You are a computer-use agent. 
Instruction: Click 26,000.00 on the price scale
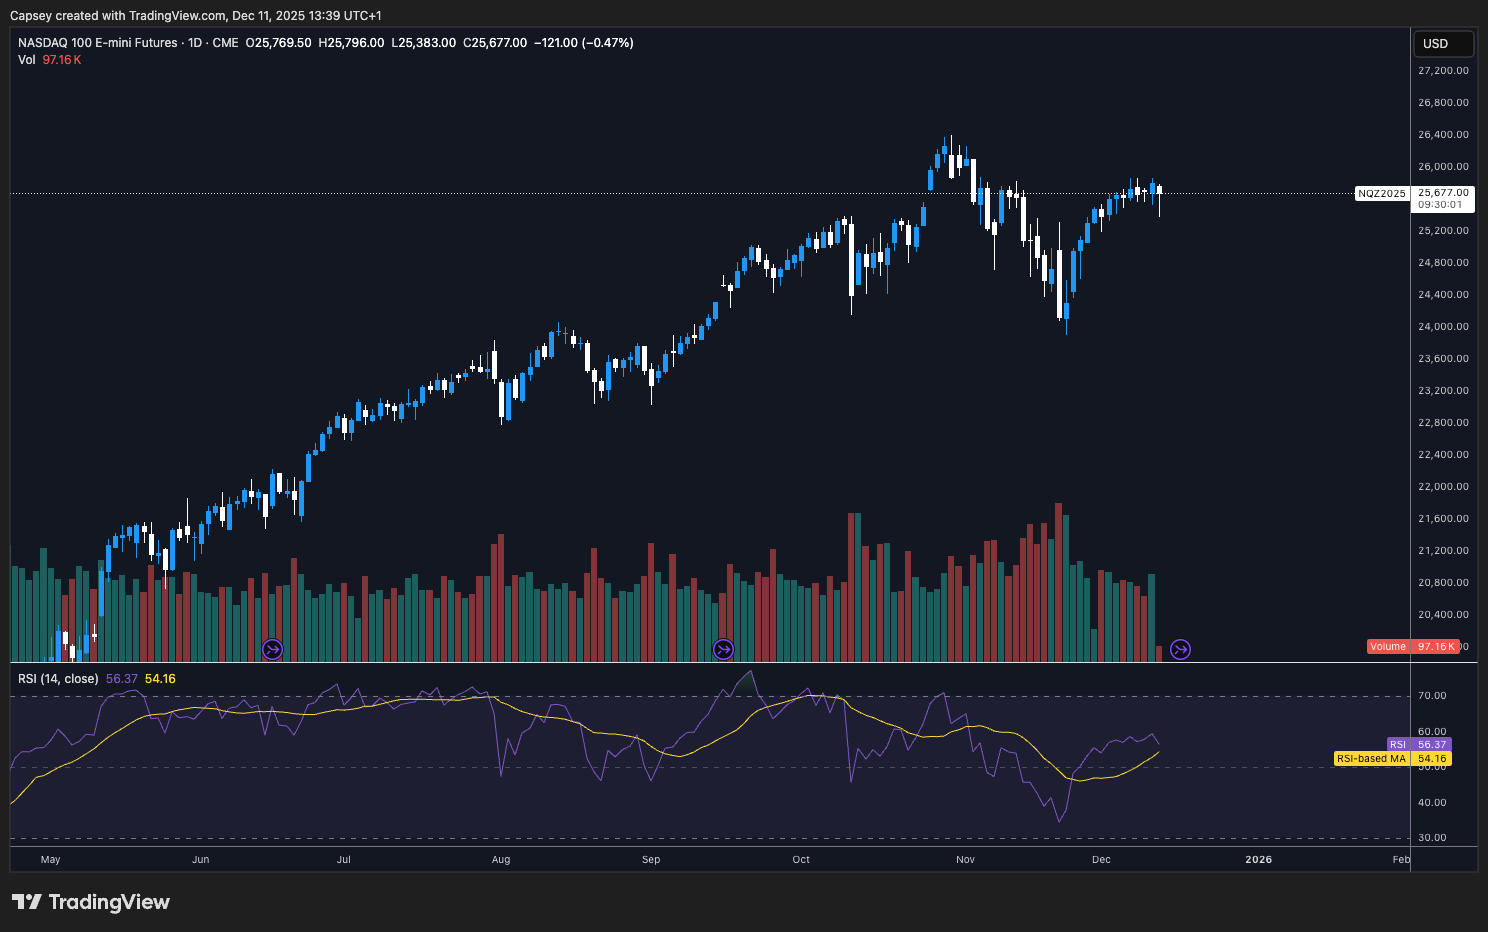1443,166
